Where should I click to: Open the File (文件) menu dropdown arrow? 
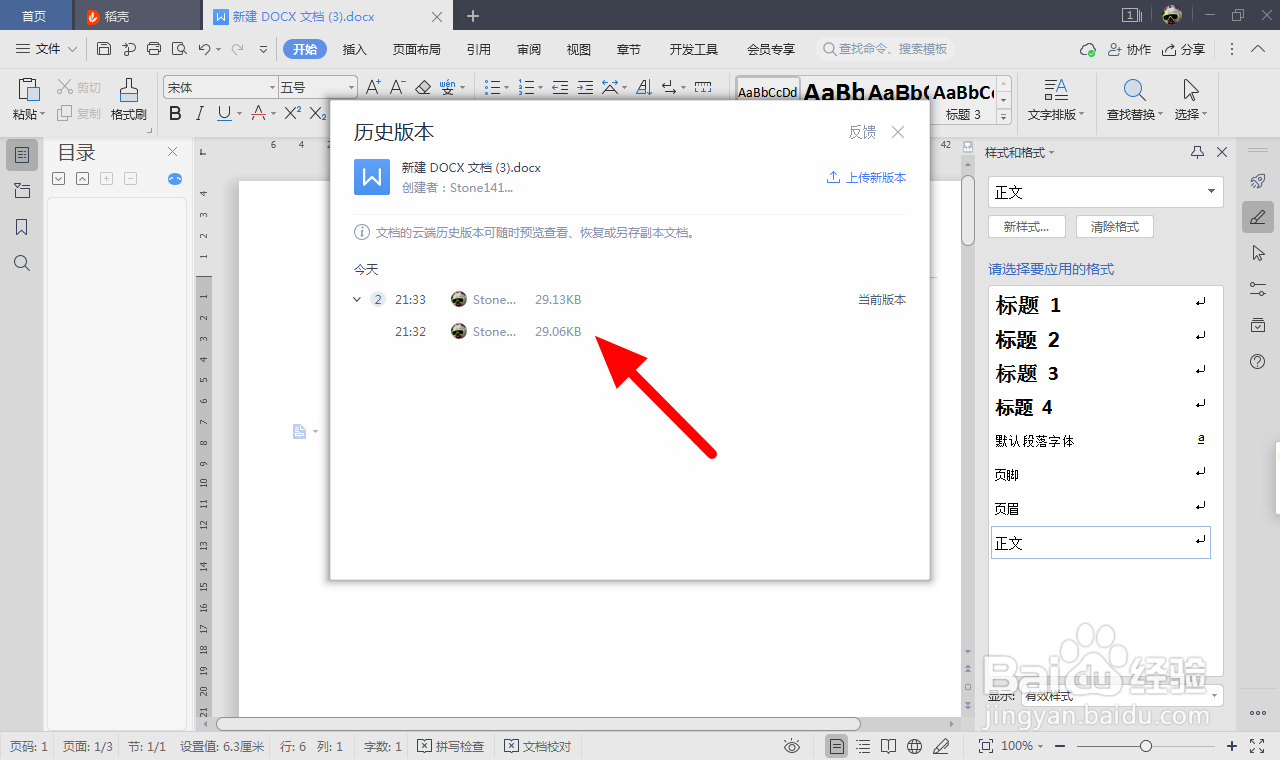pos(72,49)
